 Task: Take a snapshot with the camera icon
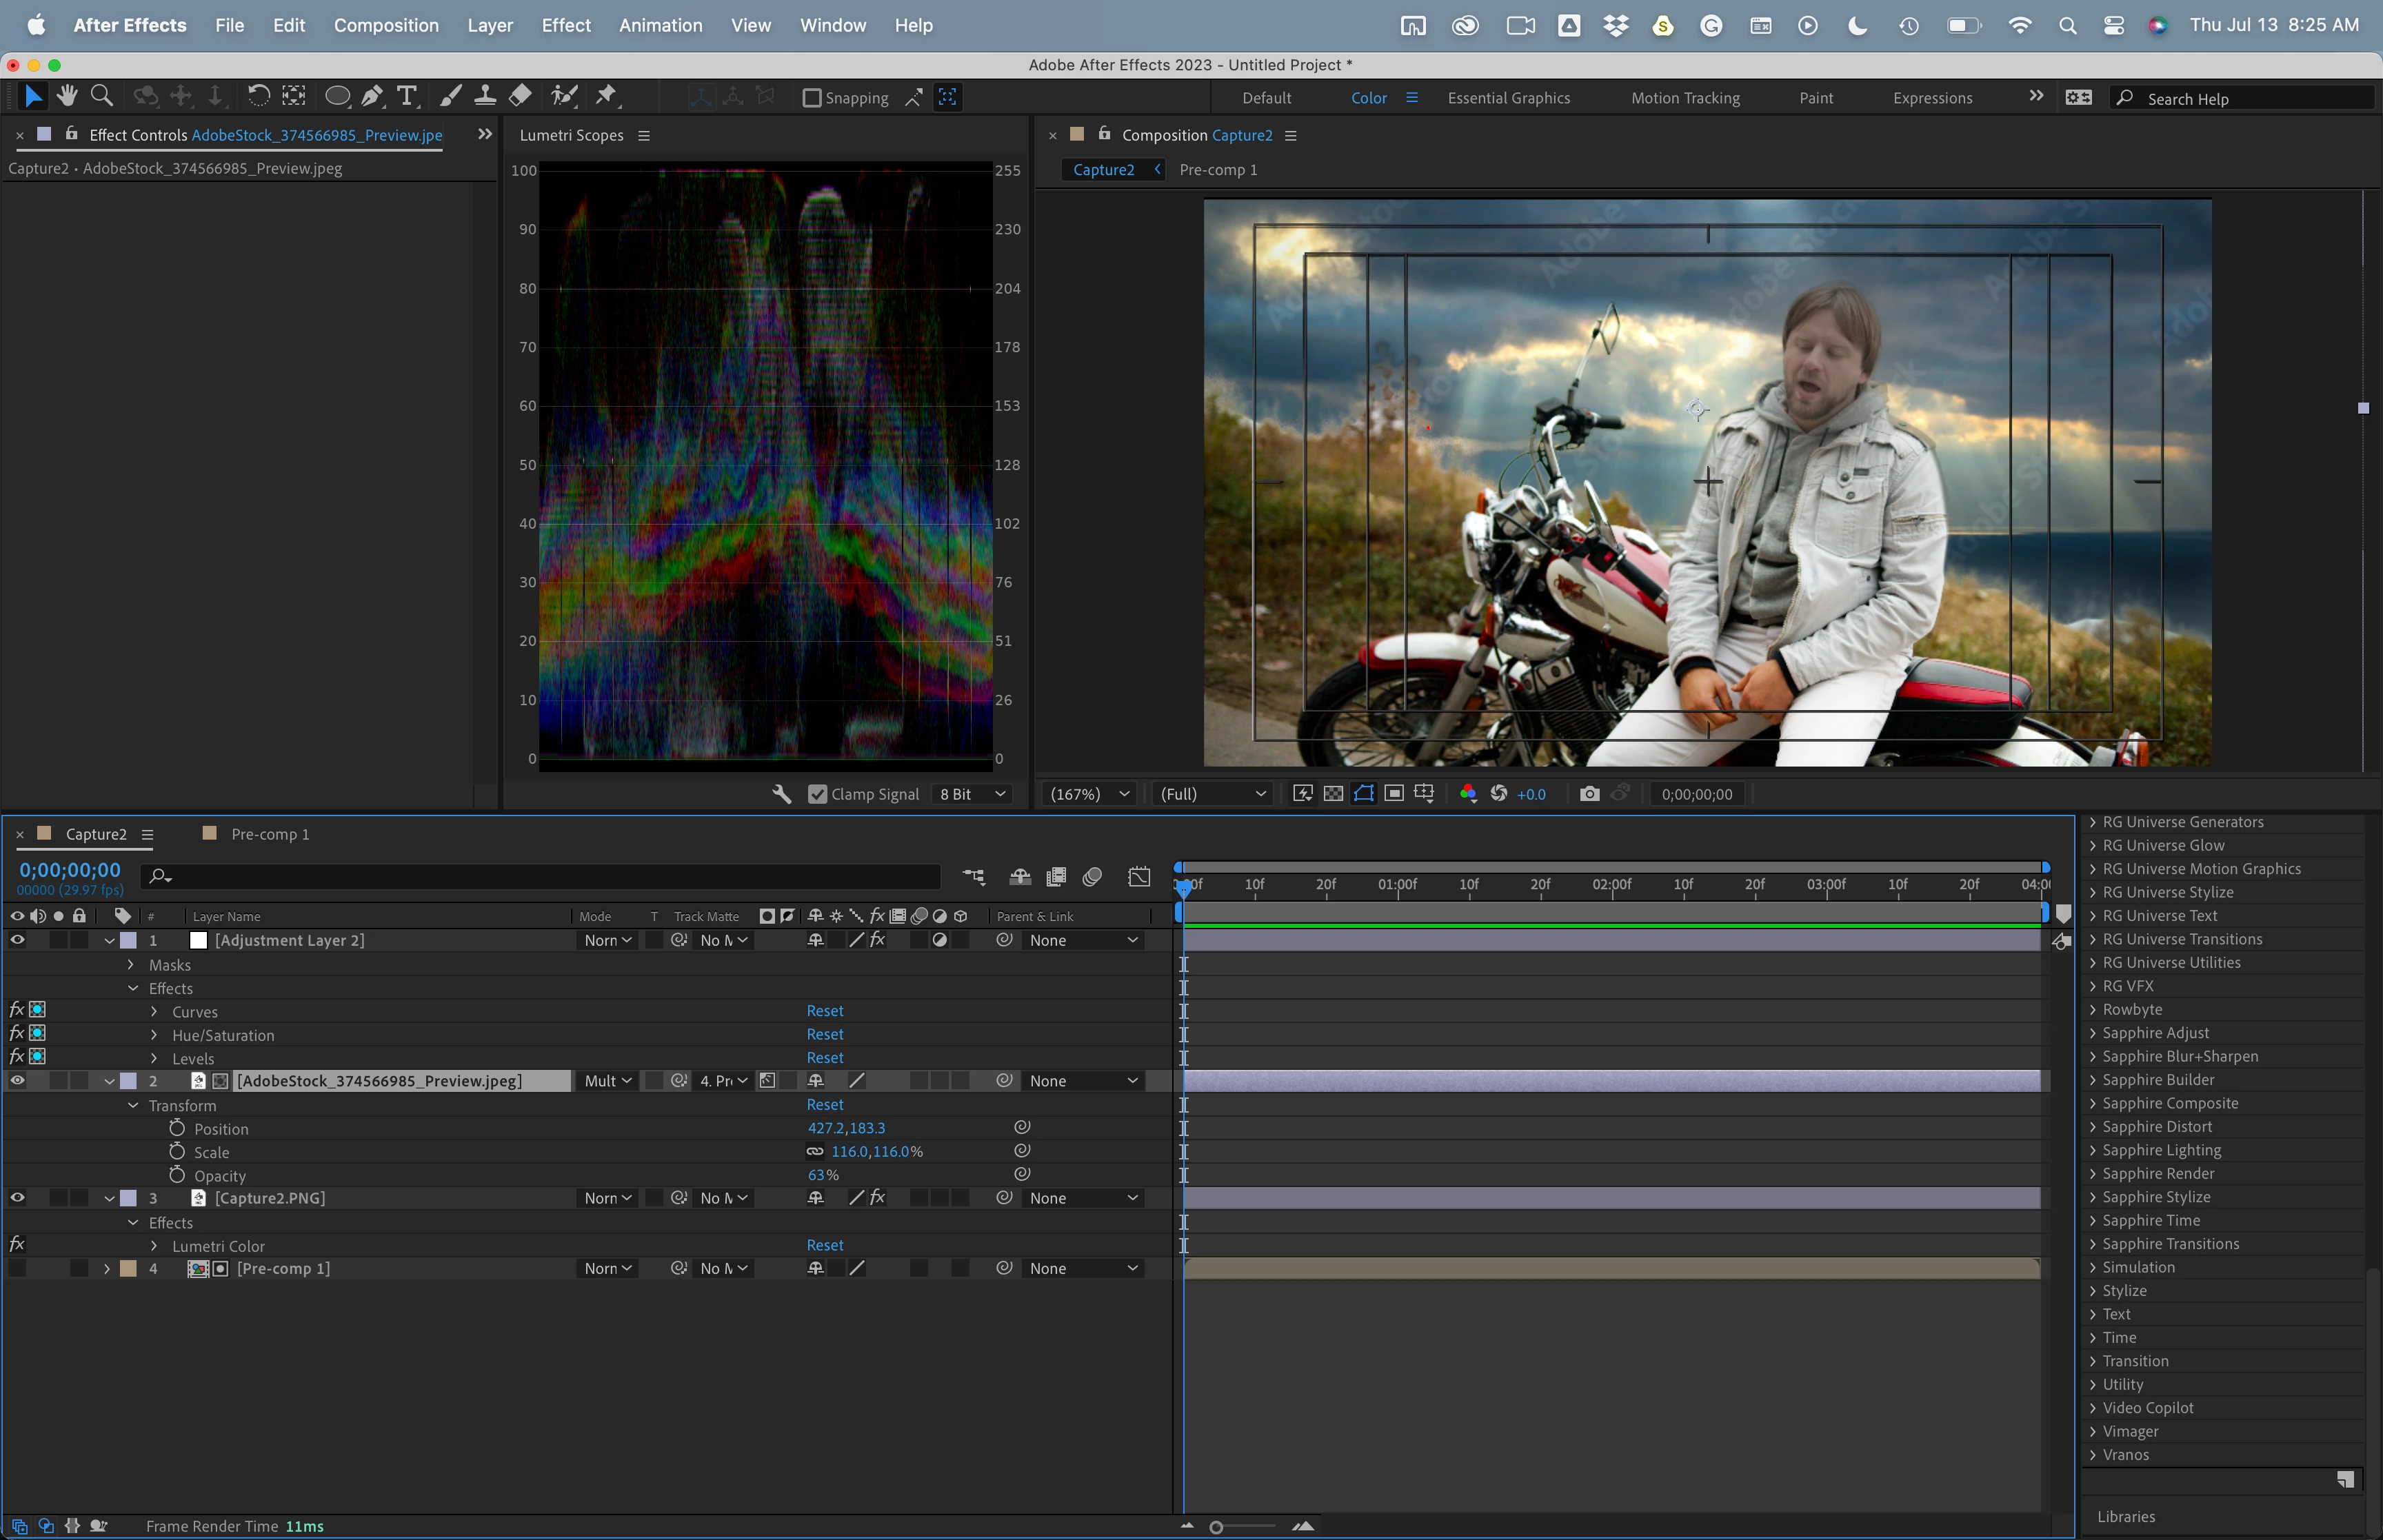click(x=1589, y=794)
